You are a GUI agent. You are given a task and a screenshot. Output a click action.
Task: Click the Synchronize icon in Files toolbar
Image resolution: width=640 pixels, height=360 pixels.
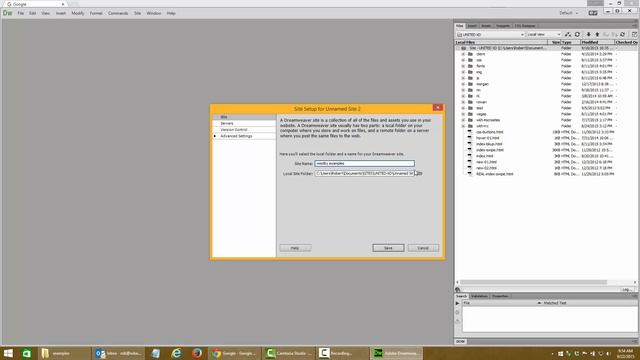point(622,35)
